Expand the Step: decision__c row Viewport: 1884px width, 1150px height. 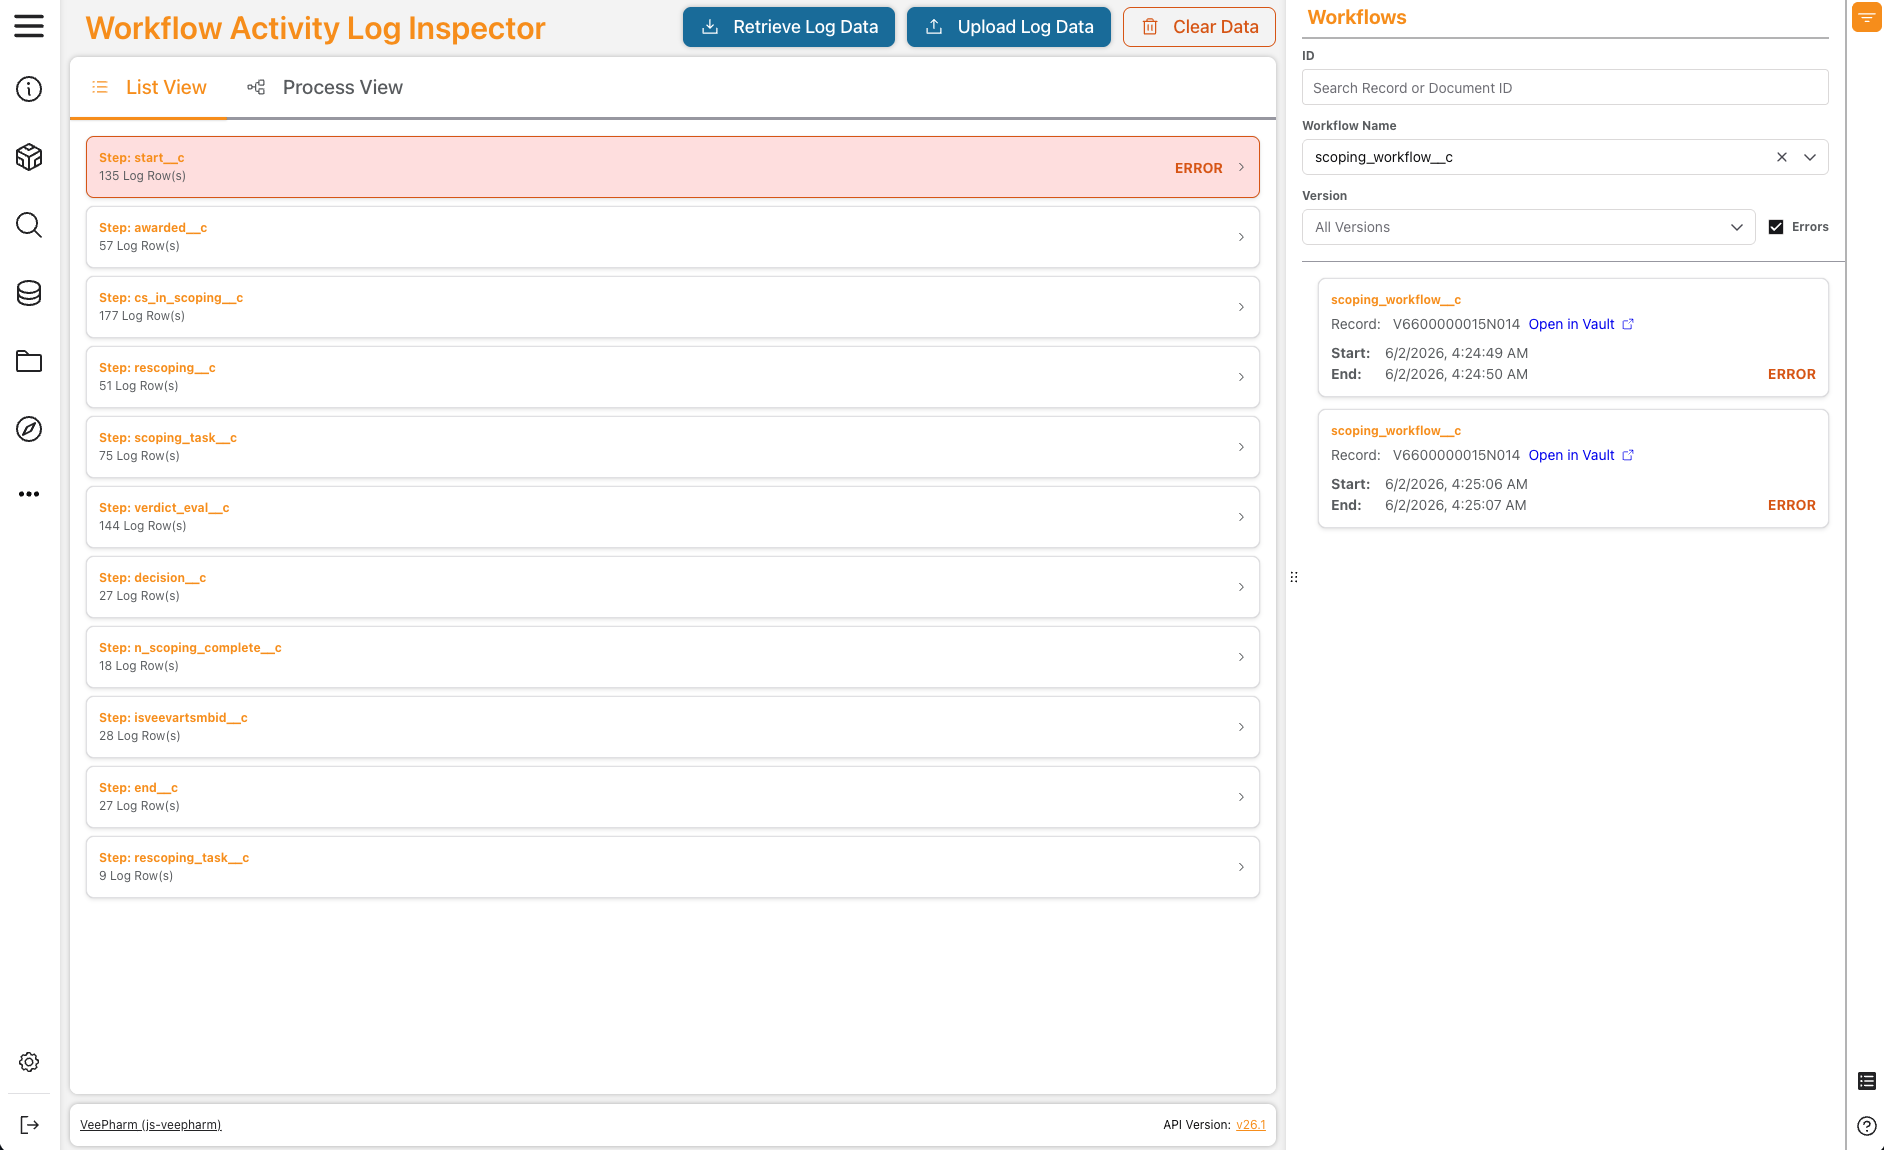click(x=672, y=587)
